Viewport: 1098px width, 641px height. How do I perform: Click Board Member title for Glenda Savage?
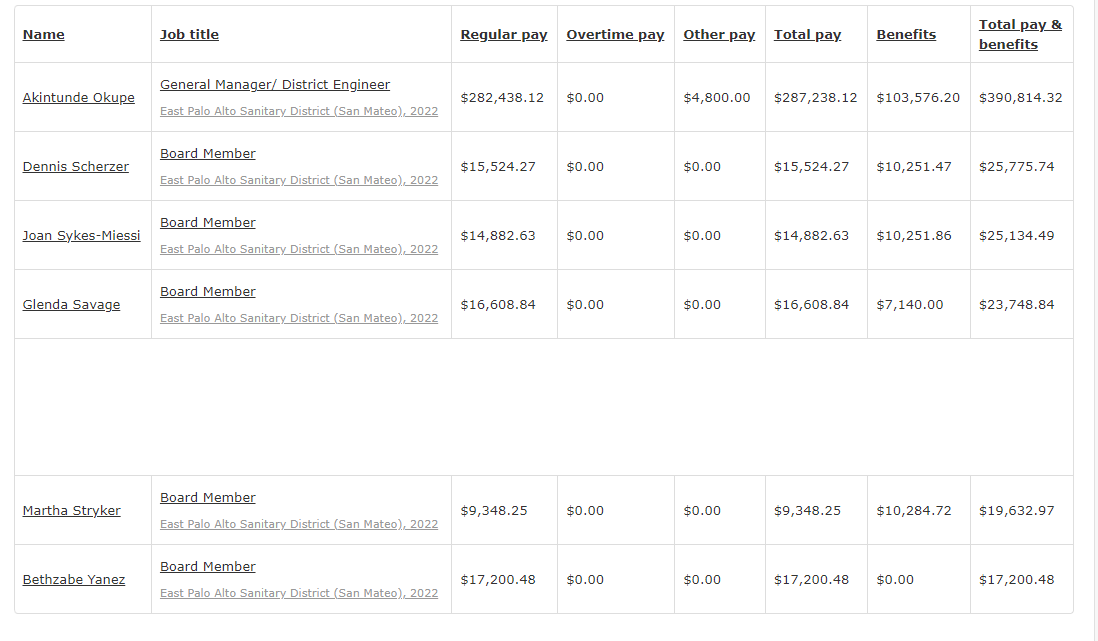(207, 291)
